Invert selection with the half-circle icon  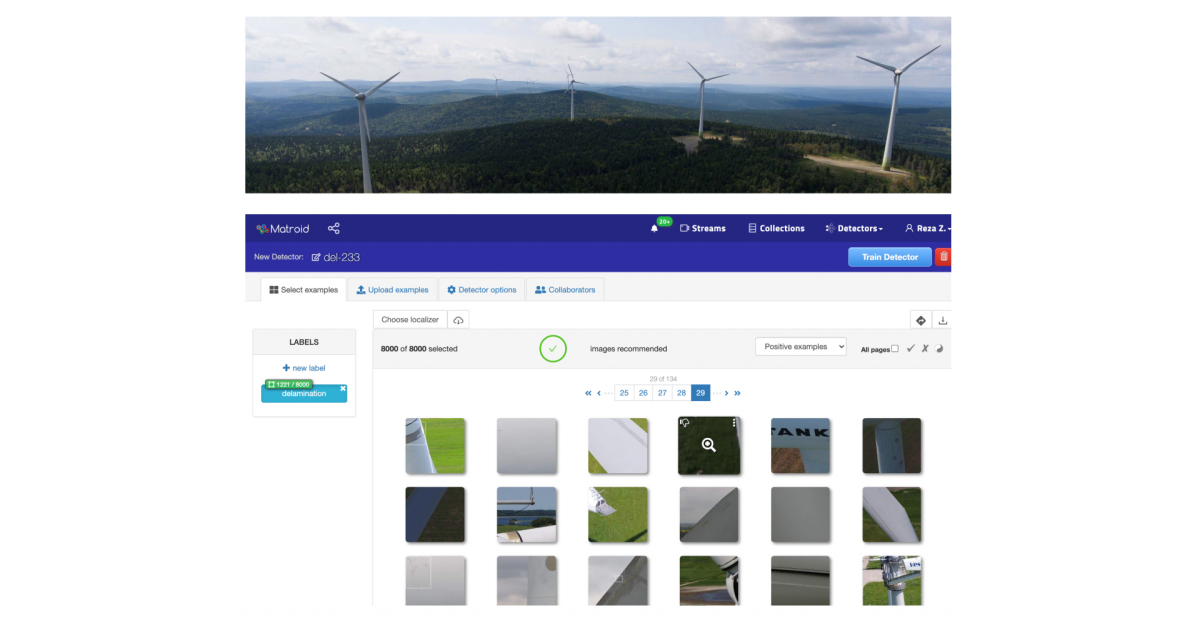(941, 349)
